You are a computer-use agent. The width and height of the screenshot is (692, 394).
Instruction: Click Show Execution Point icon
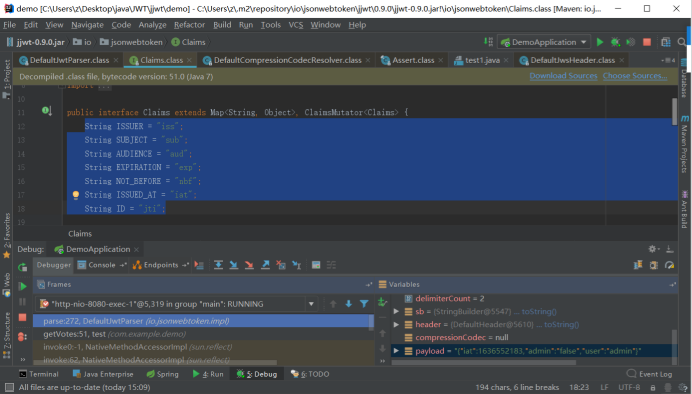[x=199, y=265]
